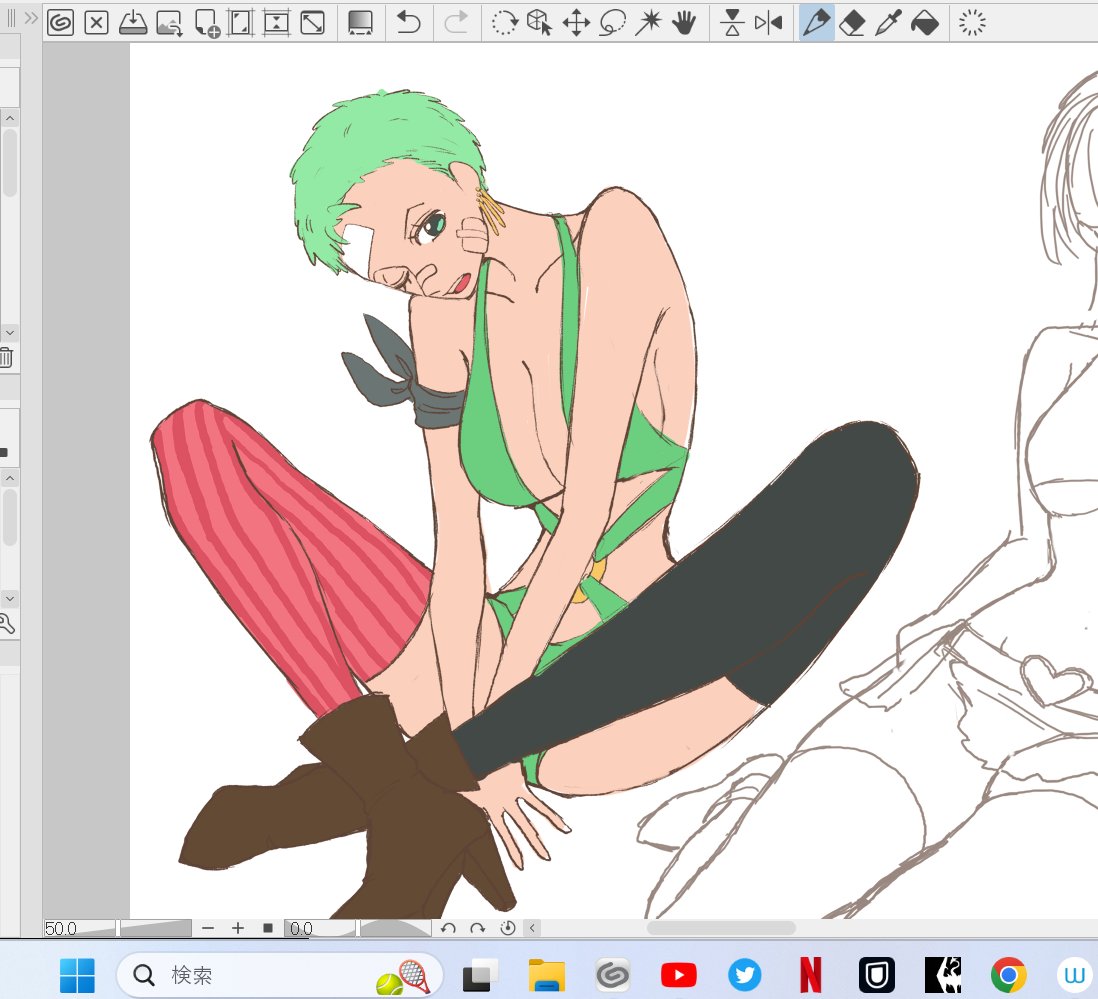Toggle flip vertical canvas view
Screen dimensions: 1098x999
733,22
